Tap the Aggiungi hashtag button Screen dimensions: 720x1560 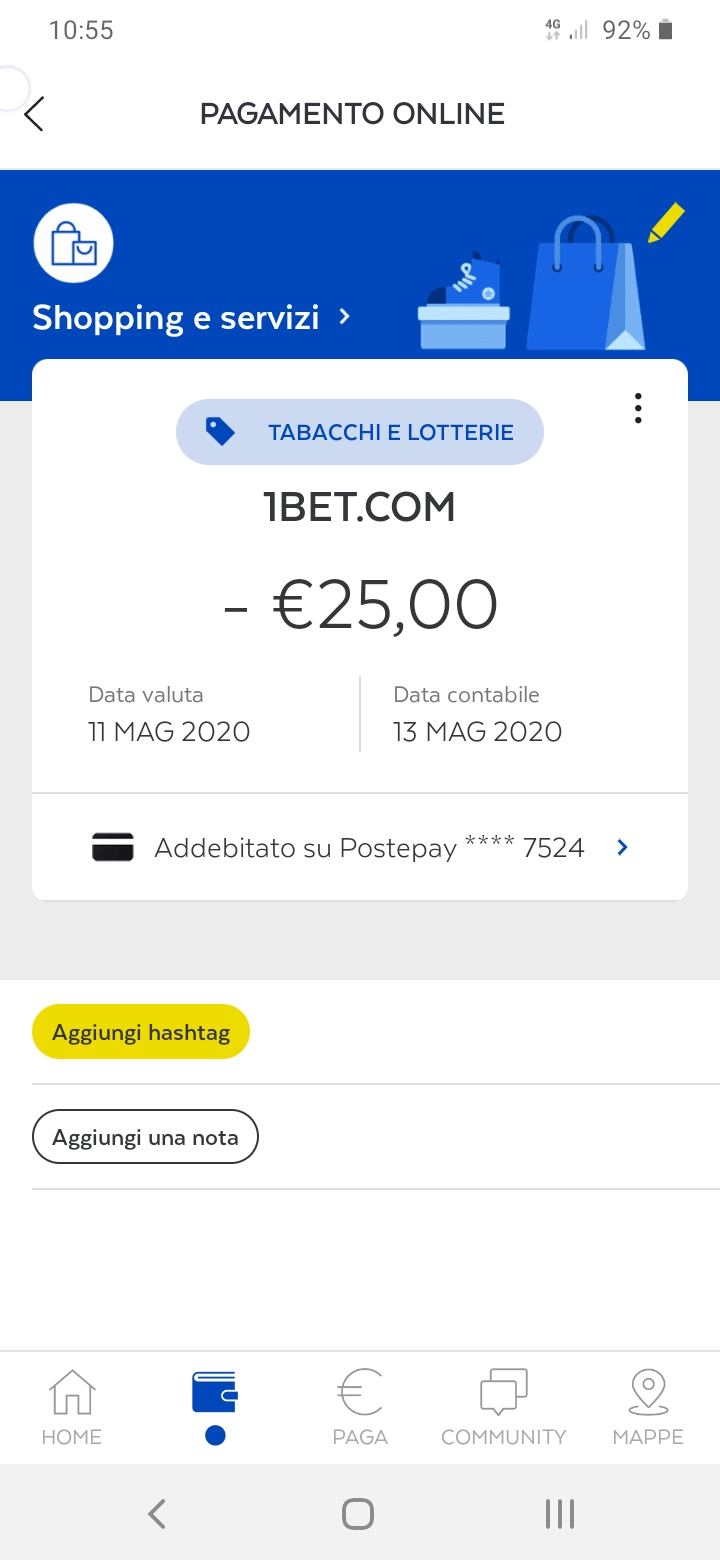coord(141,1032)
